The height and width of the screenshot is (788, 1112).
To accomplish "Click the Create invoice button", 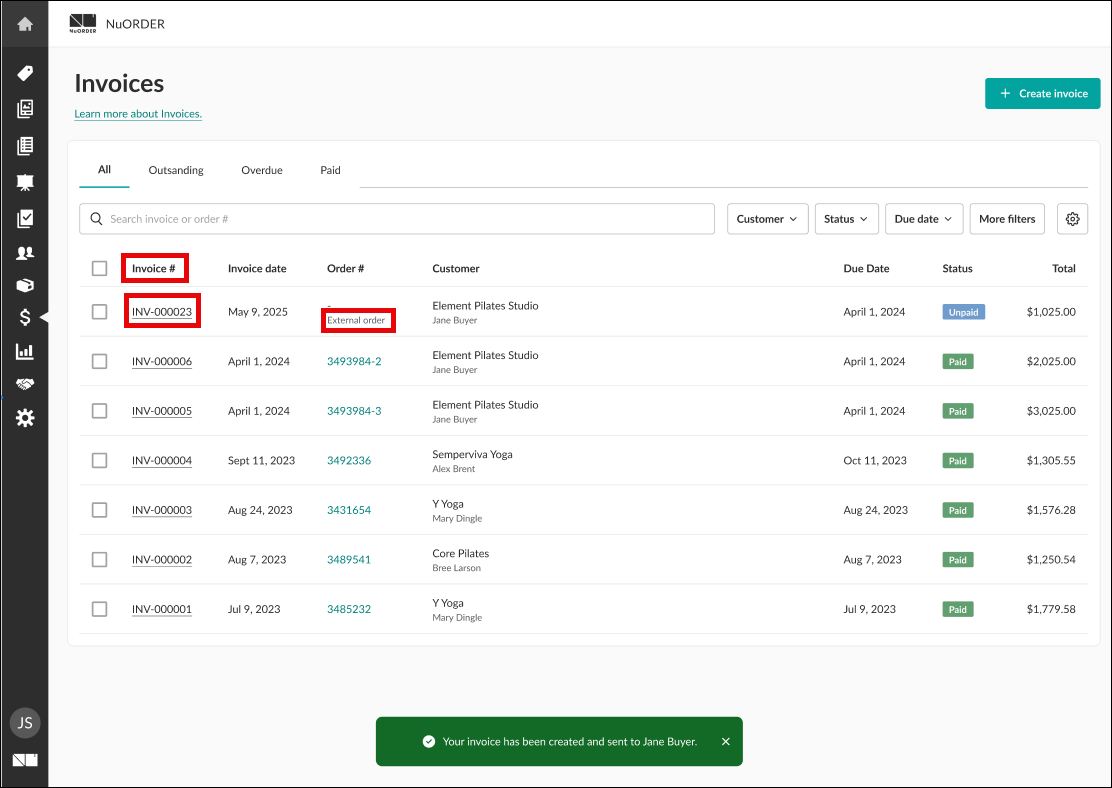I will pyautogui.click(x=1042, y=93).
